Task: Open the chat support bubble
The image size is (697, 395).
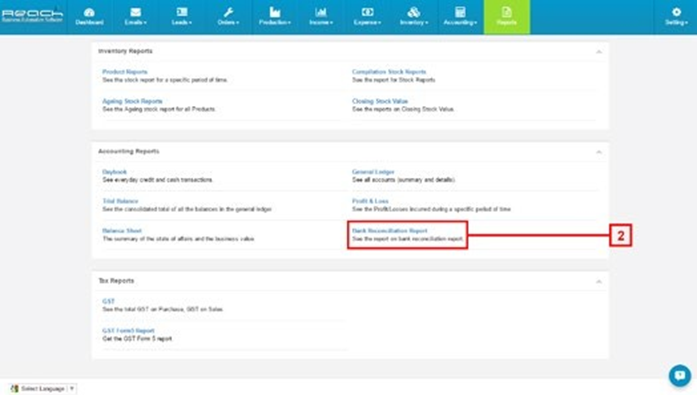Action: coord(680,375)
